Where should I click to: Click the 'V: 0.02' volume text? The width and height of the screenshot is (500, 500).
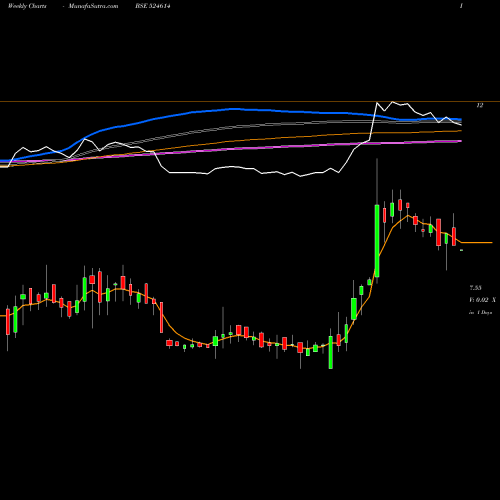(479, 300)
